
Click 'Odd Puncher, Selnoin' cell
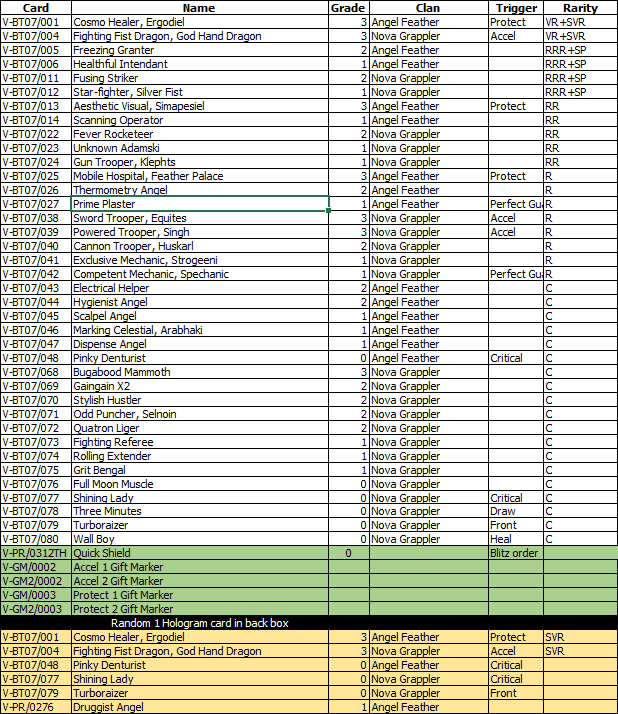pyautogui.click(x=200, y=414)
